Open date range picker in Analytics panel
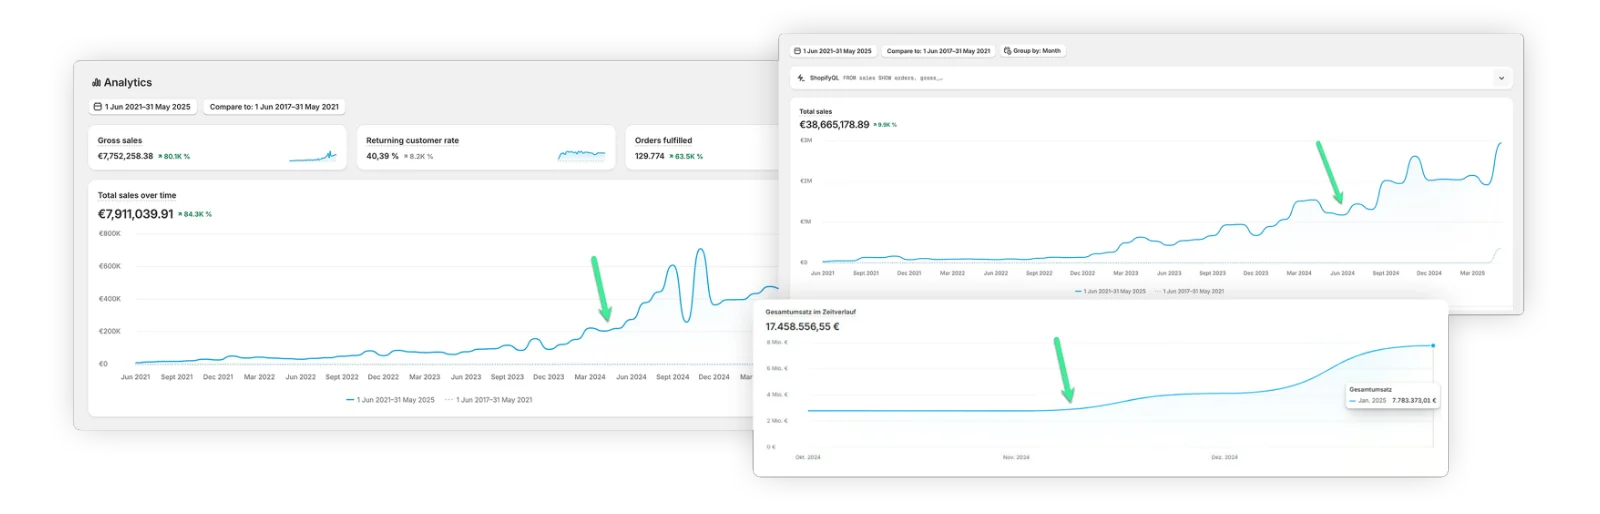The height and width of the screenshot is (514, 1600). pyautogui.click(x=142, y=107)
